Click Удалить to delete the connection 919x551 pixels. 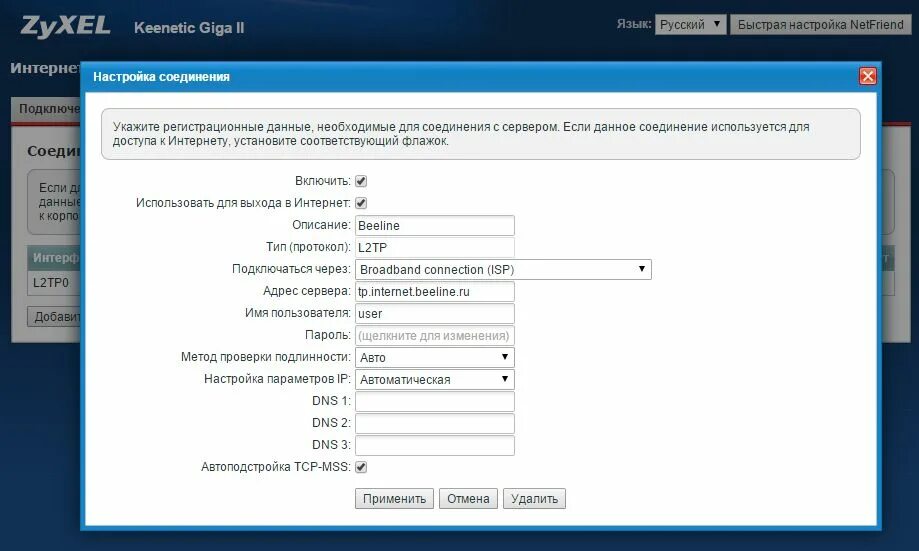[534, 499]
